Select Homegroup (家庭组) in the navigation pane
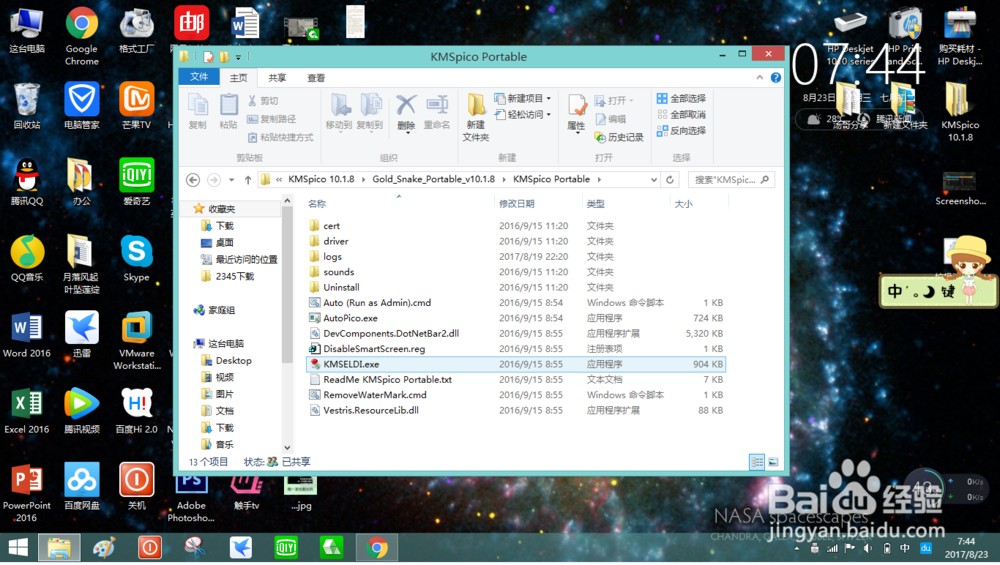This screenshot has width=1000, height=565. [214, 310]
